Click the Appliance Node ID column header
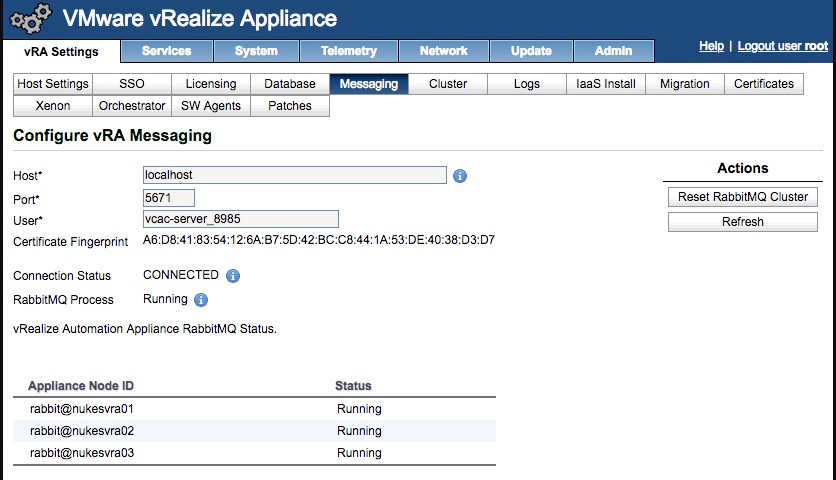This screenshot has height=480, width=836. click(81, 386)
